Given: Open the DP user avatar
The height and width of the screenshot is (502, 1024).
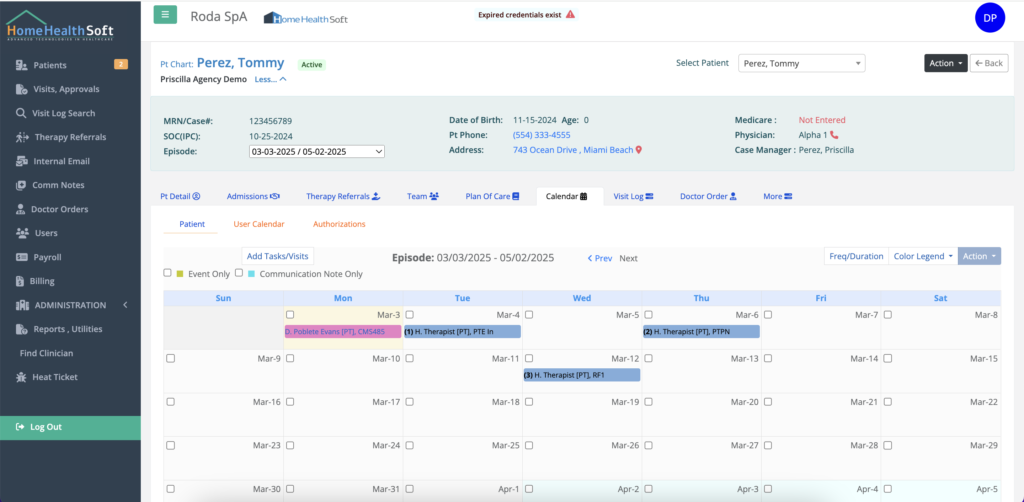Looking at the screenshot, I should [x=988, y=18].
